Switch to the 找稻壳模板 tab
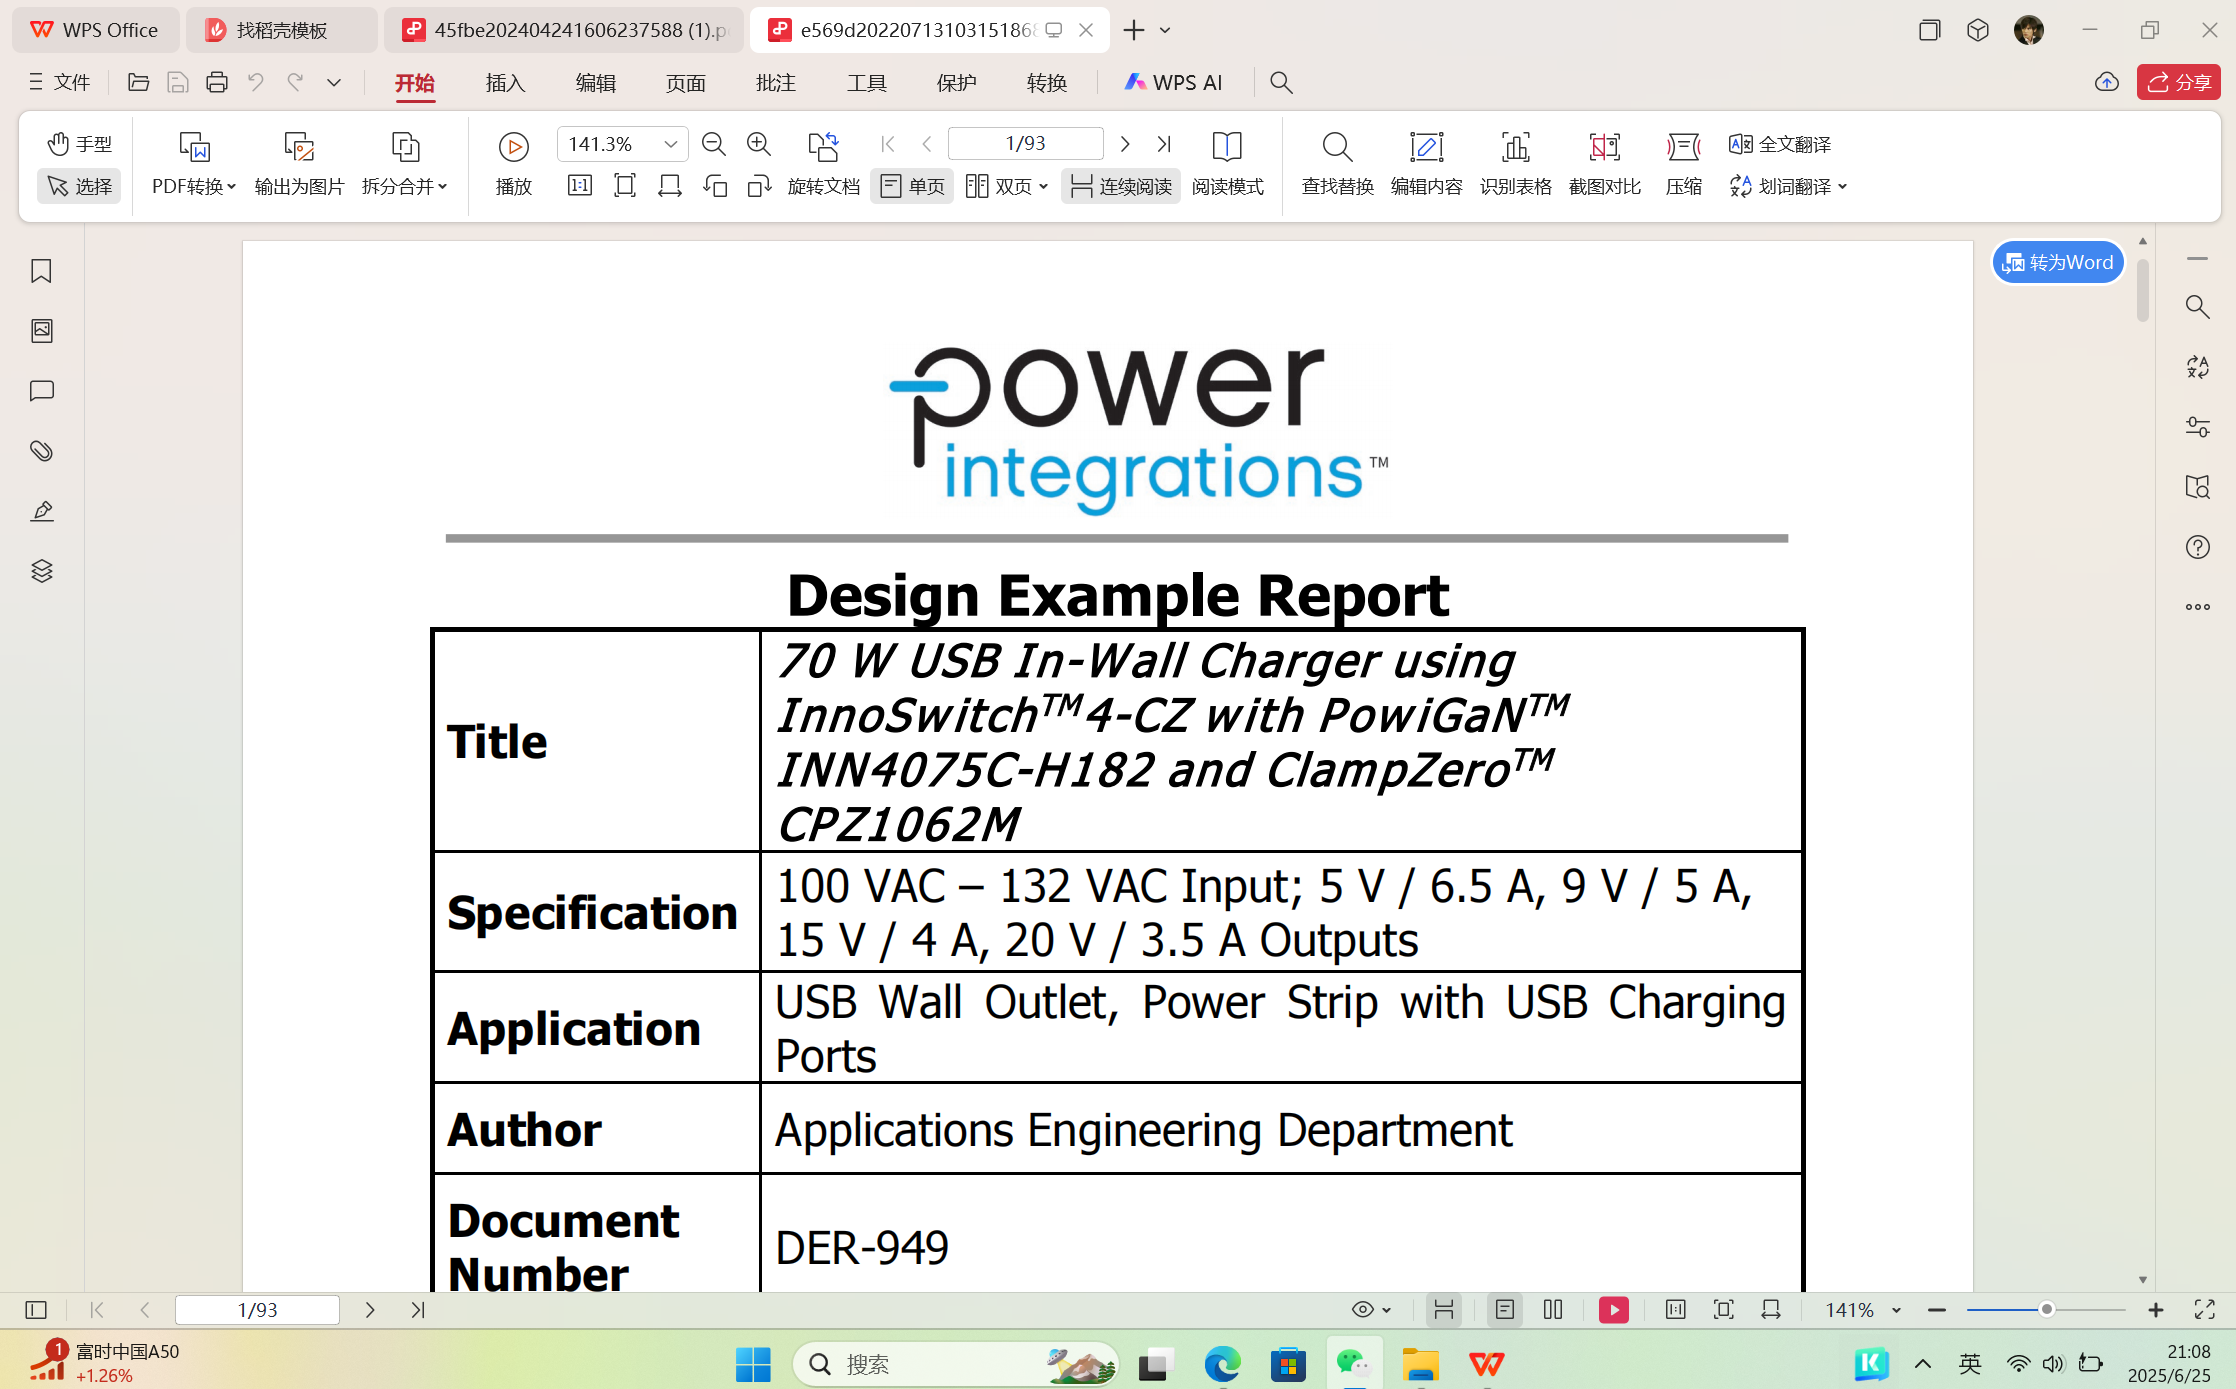Viewport: 2236px width, 1389px height. click(281, 30)
